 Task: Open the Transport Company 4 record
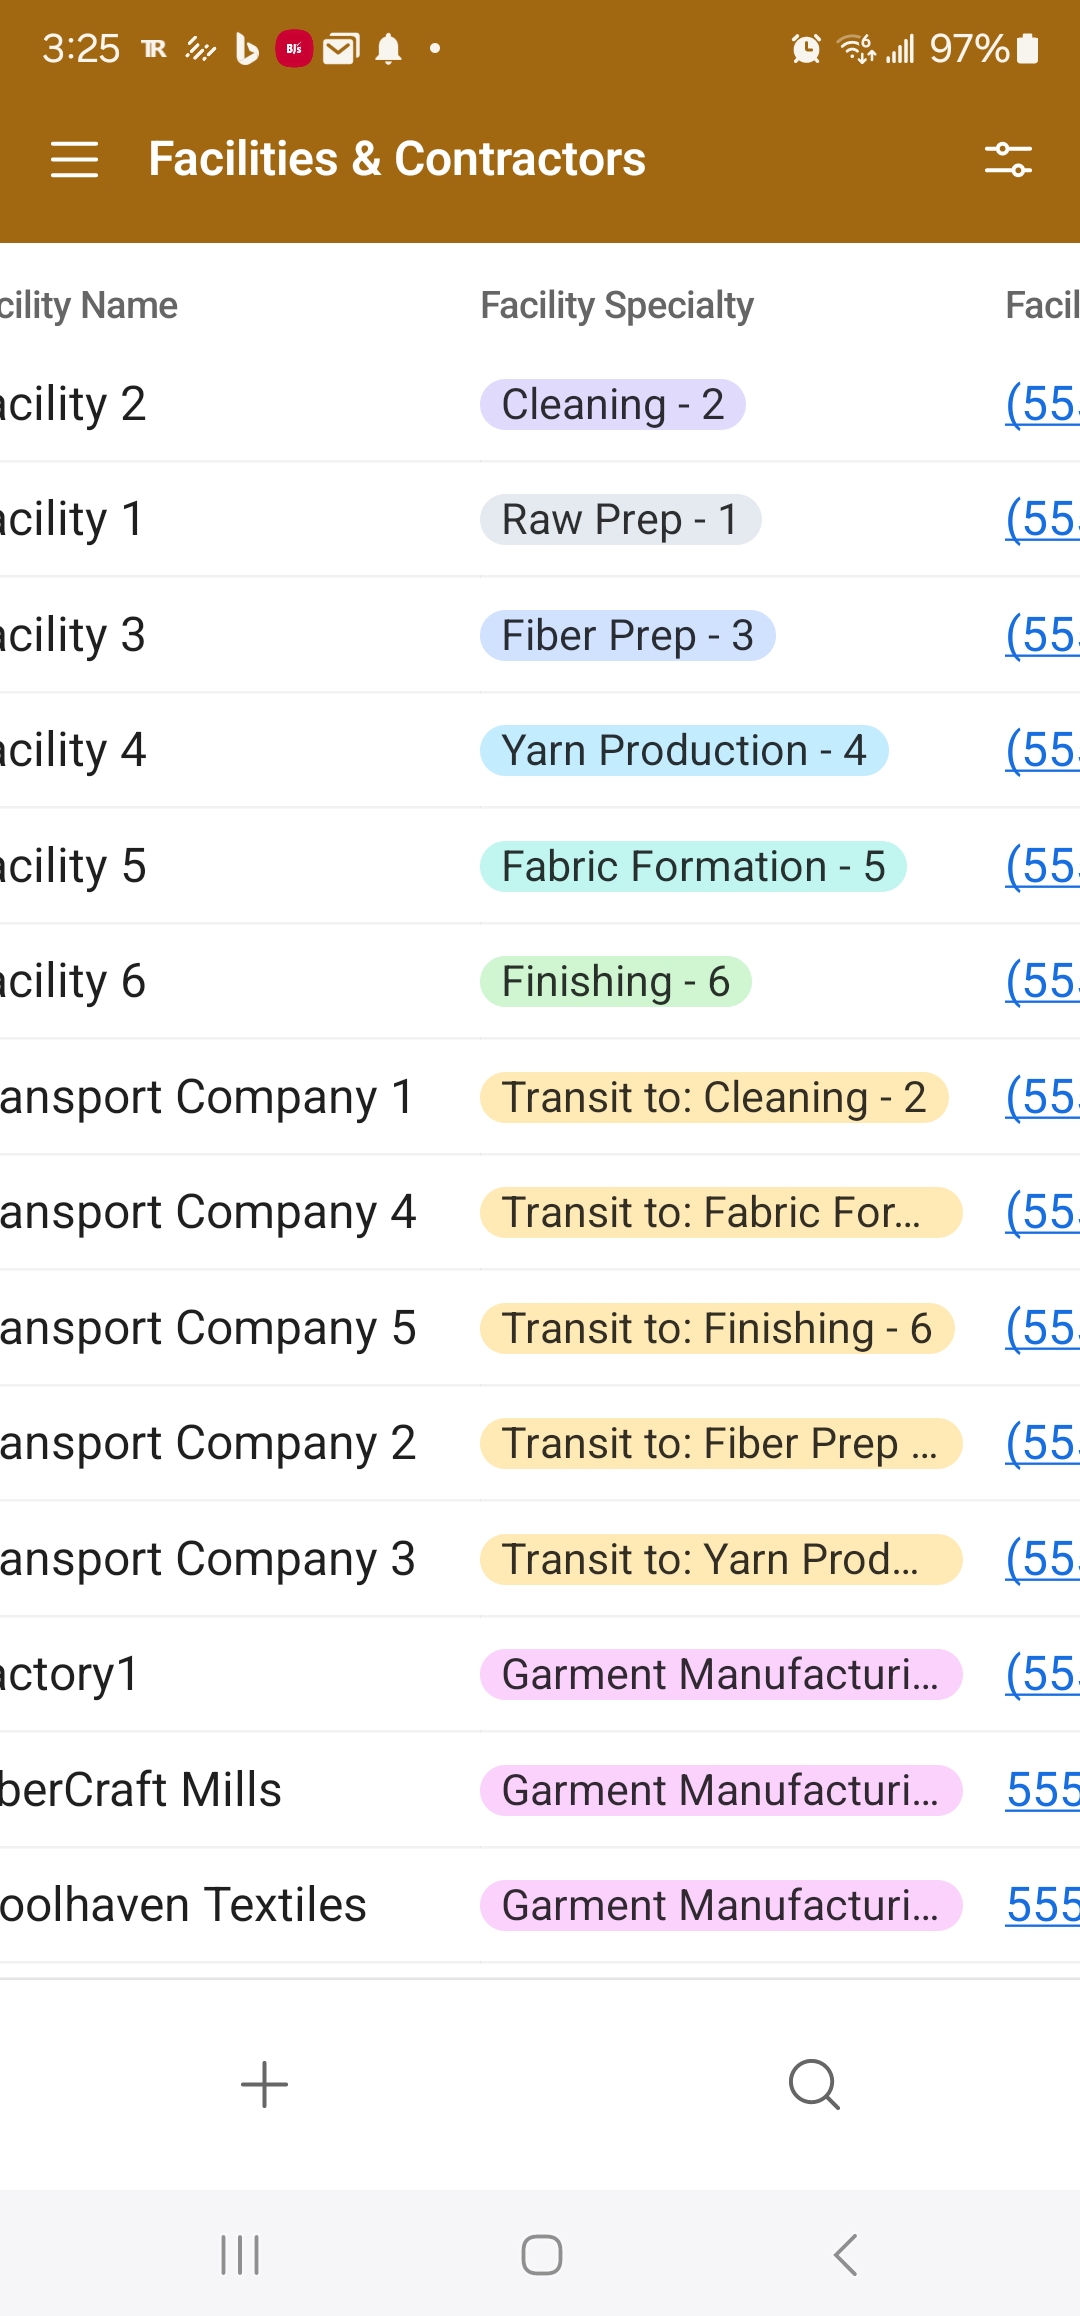tap(208, 1213)
